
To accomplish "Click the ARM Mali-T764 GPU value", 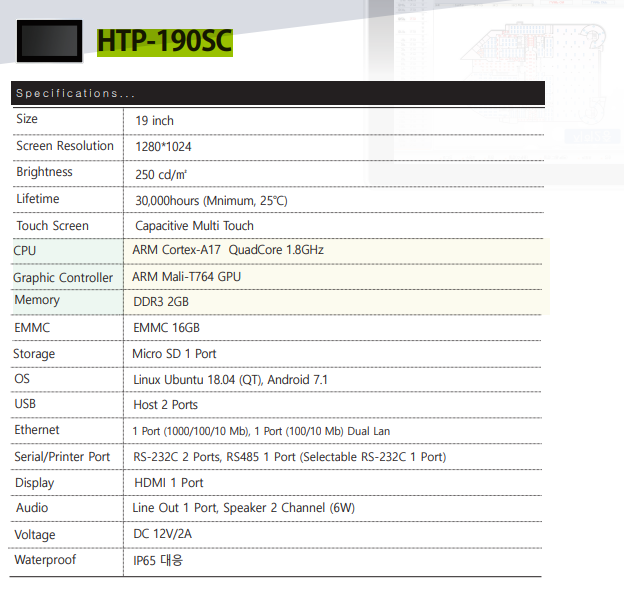I will 186,277.
